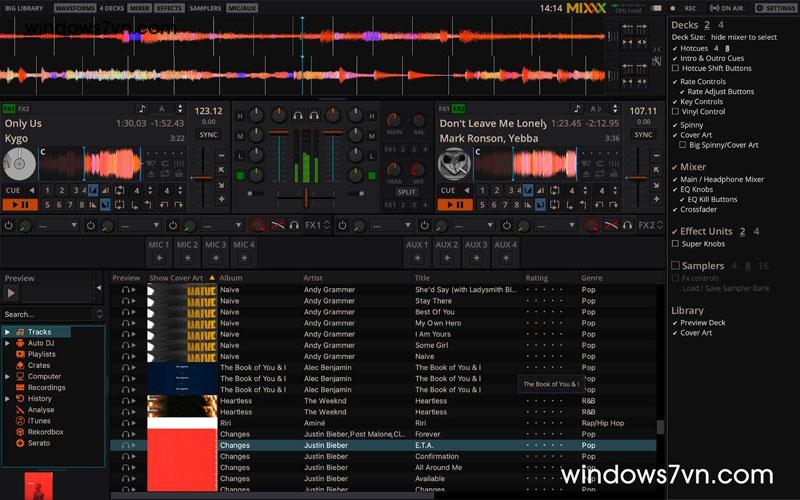Toggle MIXER in top bar
800x500 pixels.
click(139, 8)
